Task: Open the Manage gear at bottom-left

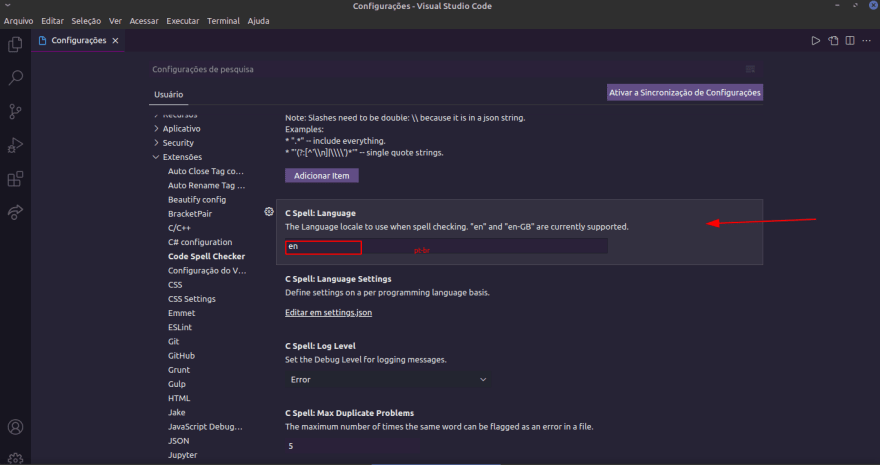Action: click(15, 458)
